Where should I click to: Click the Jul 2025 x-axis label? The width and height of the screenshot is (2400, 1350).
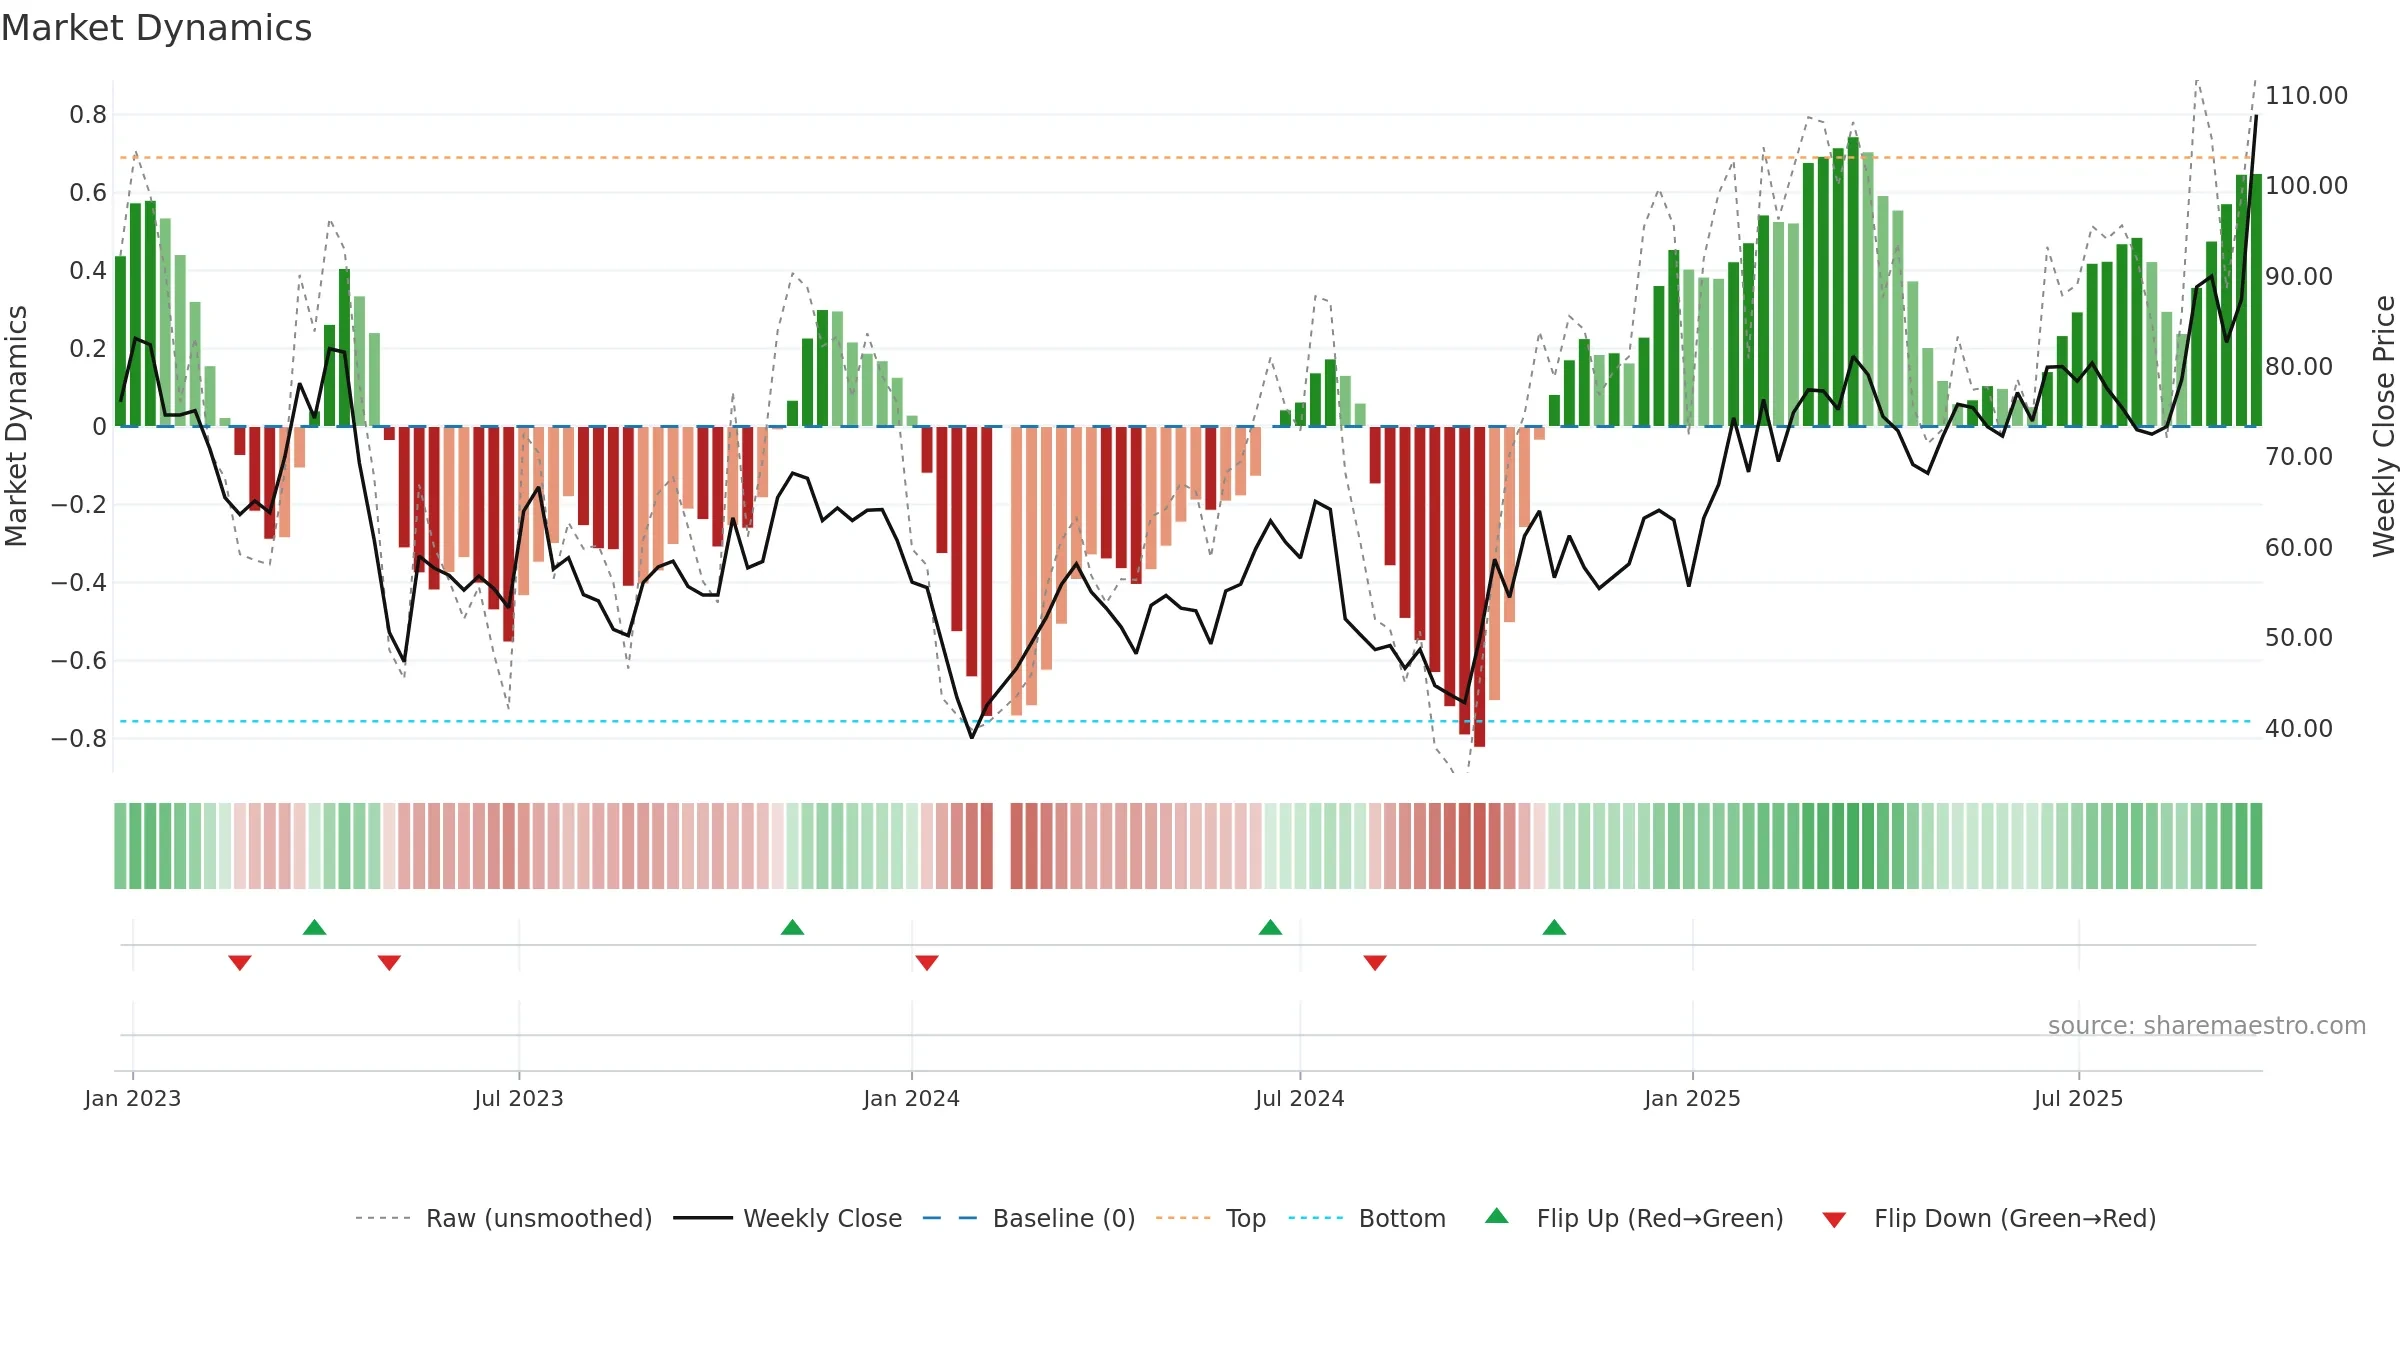(x=2079, y=1099)
